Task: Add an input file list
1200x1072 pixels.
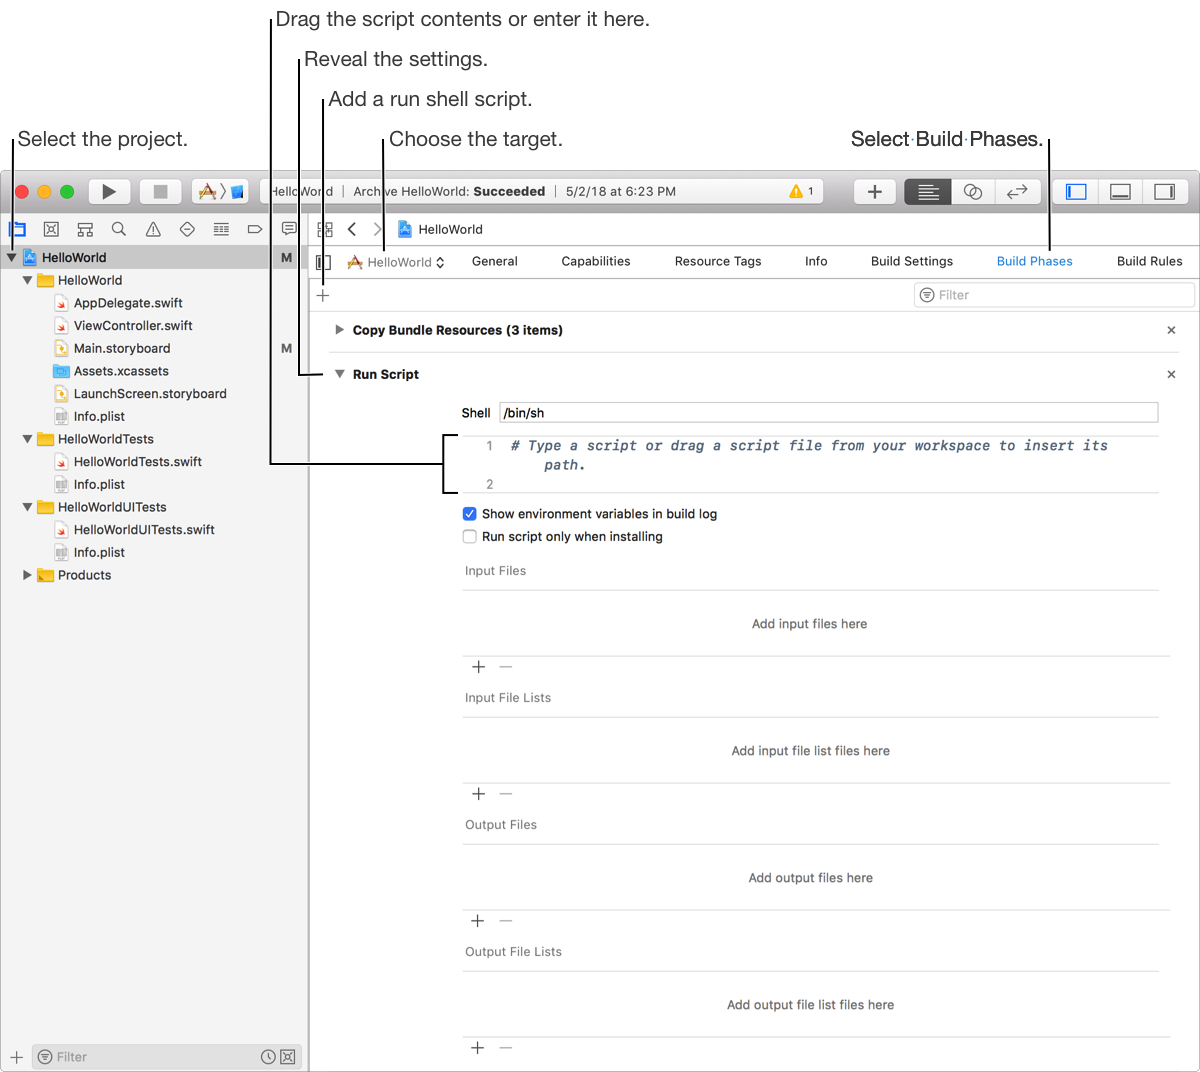Action: pyautogui.click(x=478, y=794)
